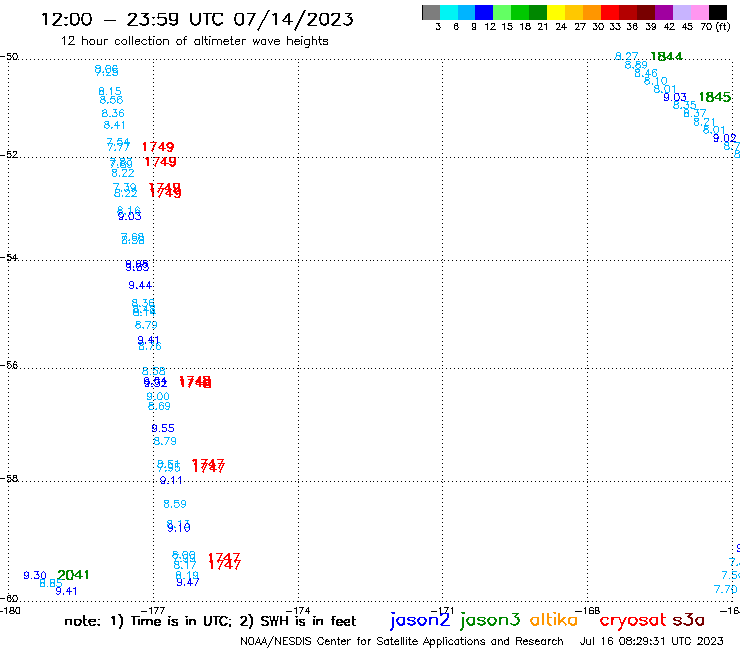Viewport: 740px width, 650px height.
Task: Click the 's3a' satellite label
Action: tap(688, 620)
